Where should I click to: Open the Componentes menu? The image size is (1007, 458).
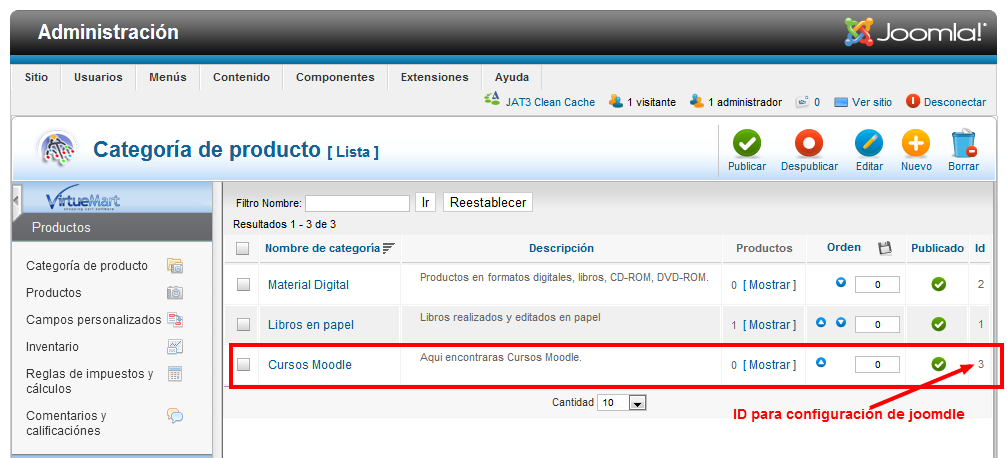click(335, 77)
